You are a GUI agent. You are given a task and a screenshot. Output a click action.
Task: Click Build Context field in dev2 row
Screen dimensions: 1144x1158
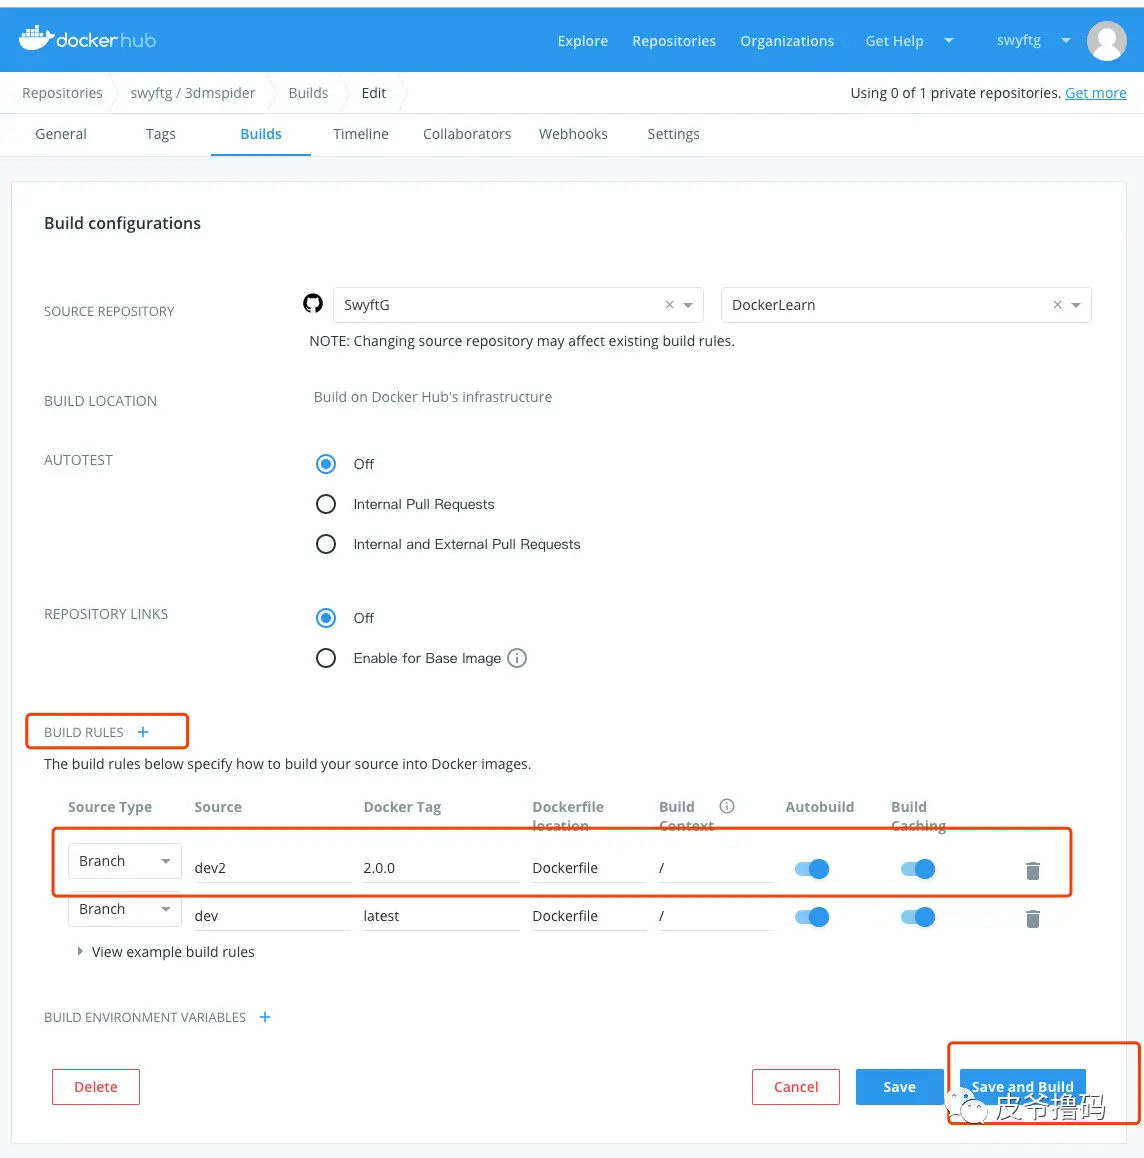coord(716,868)
